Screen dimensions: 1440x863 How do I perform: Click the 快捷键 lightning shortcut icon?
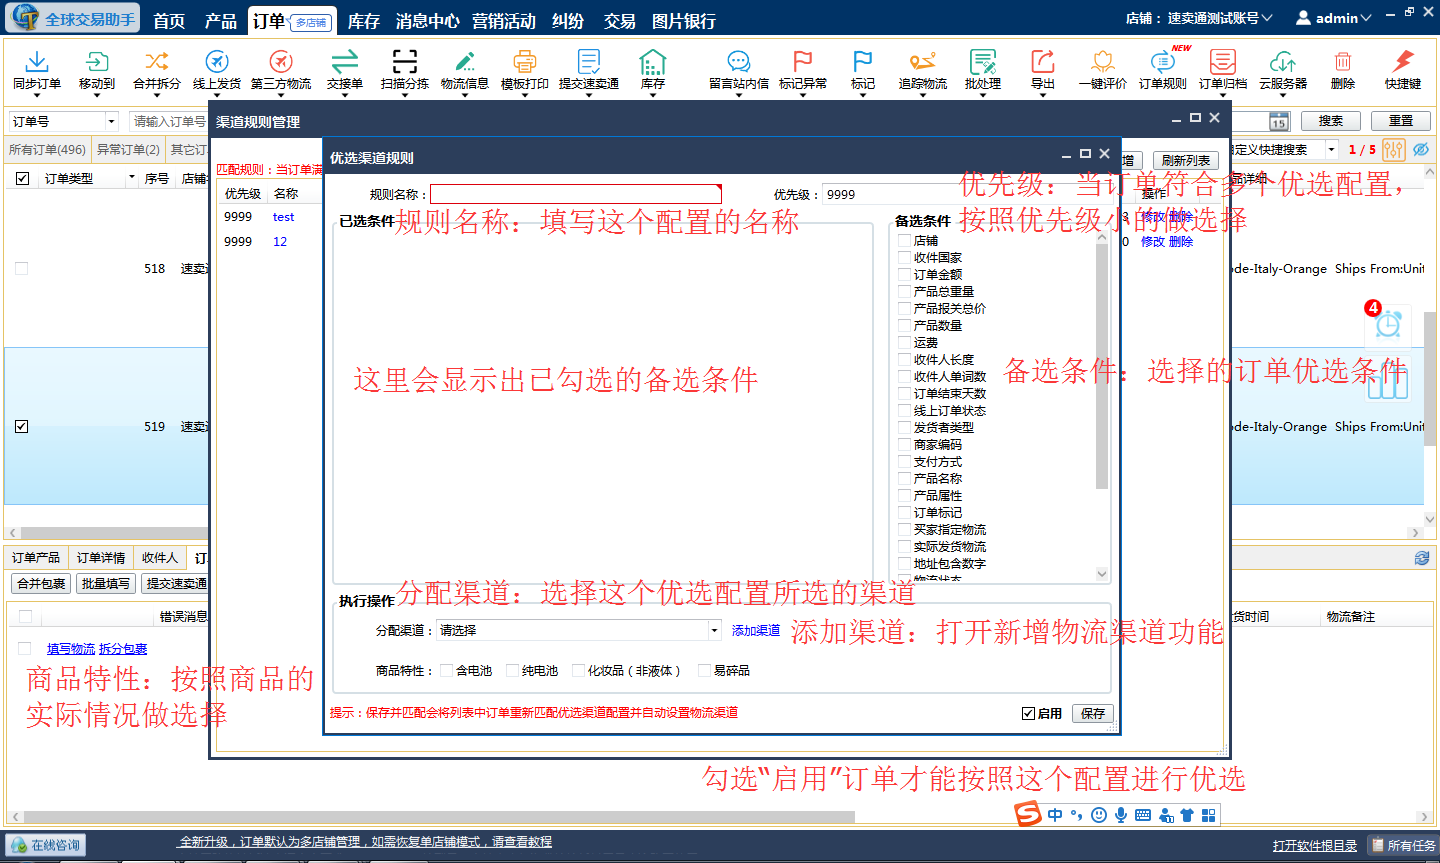point(1403,62)
